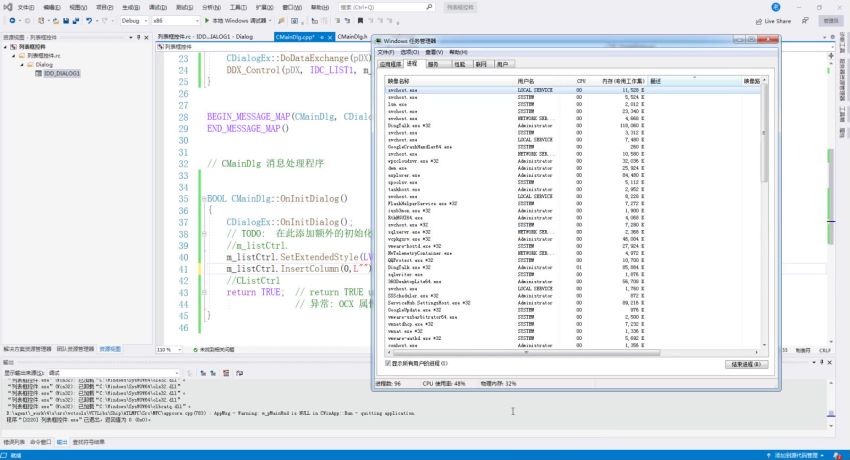Screen dimensions: 850x460
Task: Switch to the Task Manager 性能 tab
Action: [x=460, y=64]
